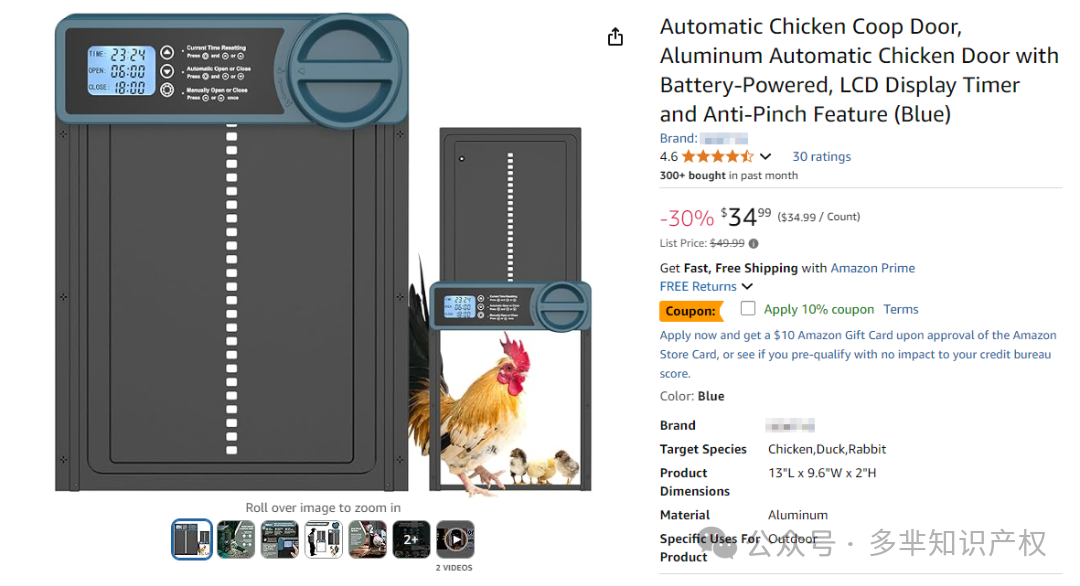Click the orange Coupon badge
This screenshot has width=1080, height=586.
pyautogui.click(x=690, y=311)
